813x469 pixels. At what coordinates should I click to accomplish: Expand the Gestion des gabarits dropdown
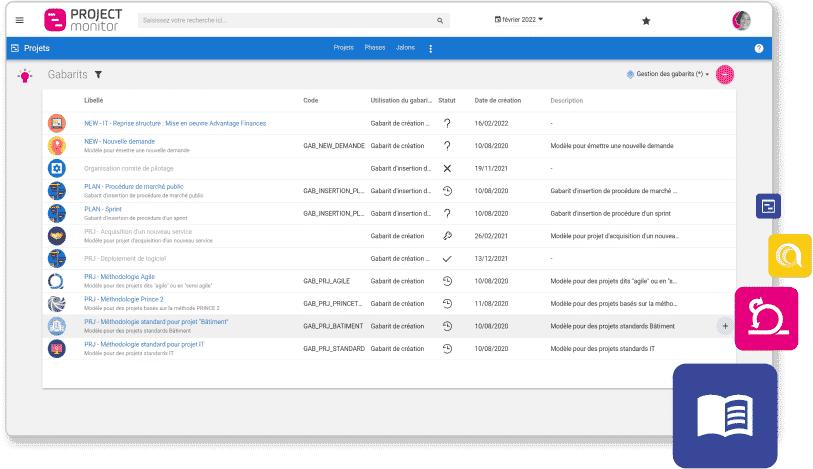coord(668,74)
